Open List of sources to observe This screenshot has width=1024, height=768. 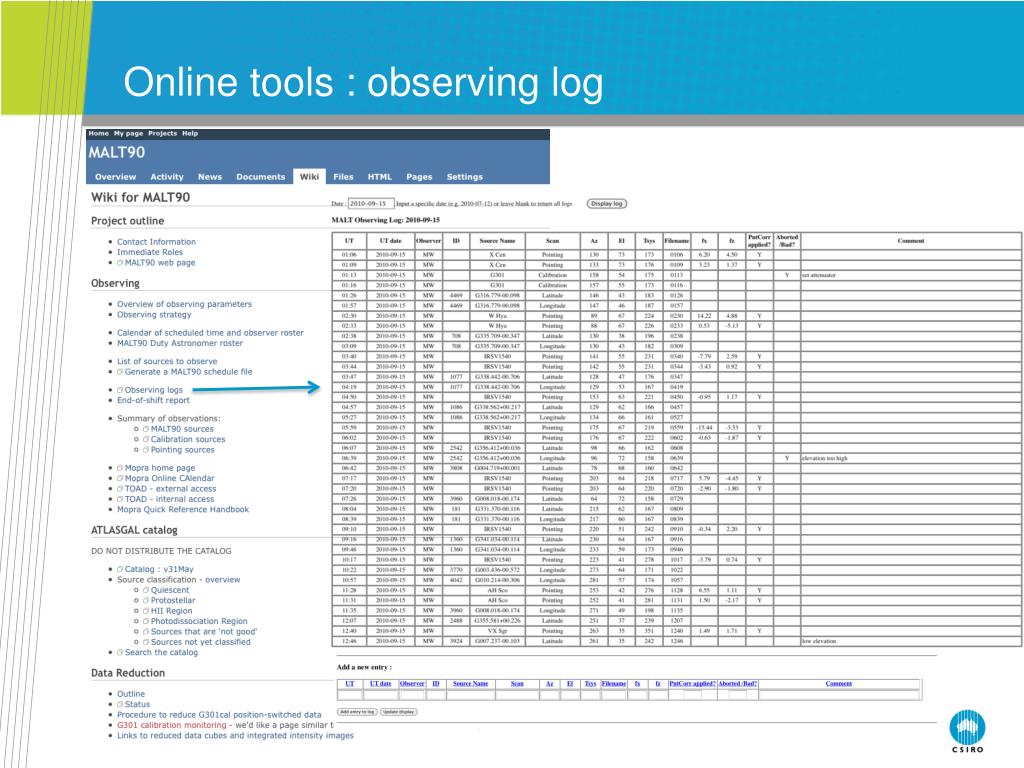pos(167,361)
